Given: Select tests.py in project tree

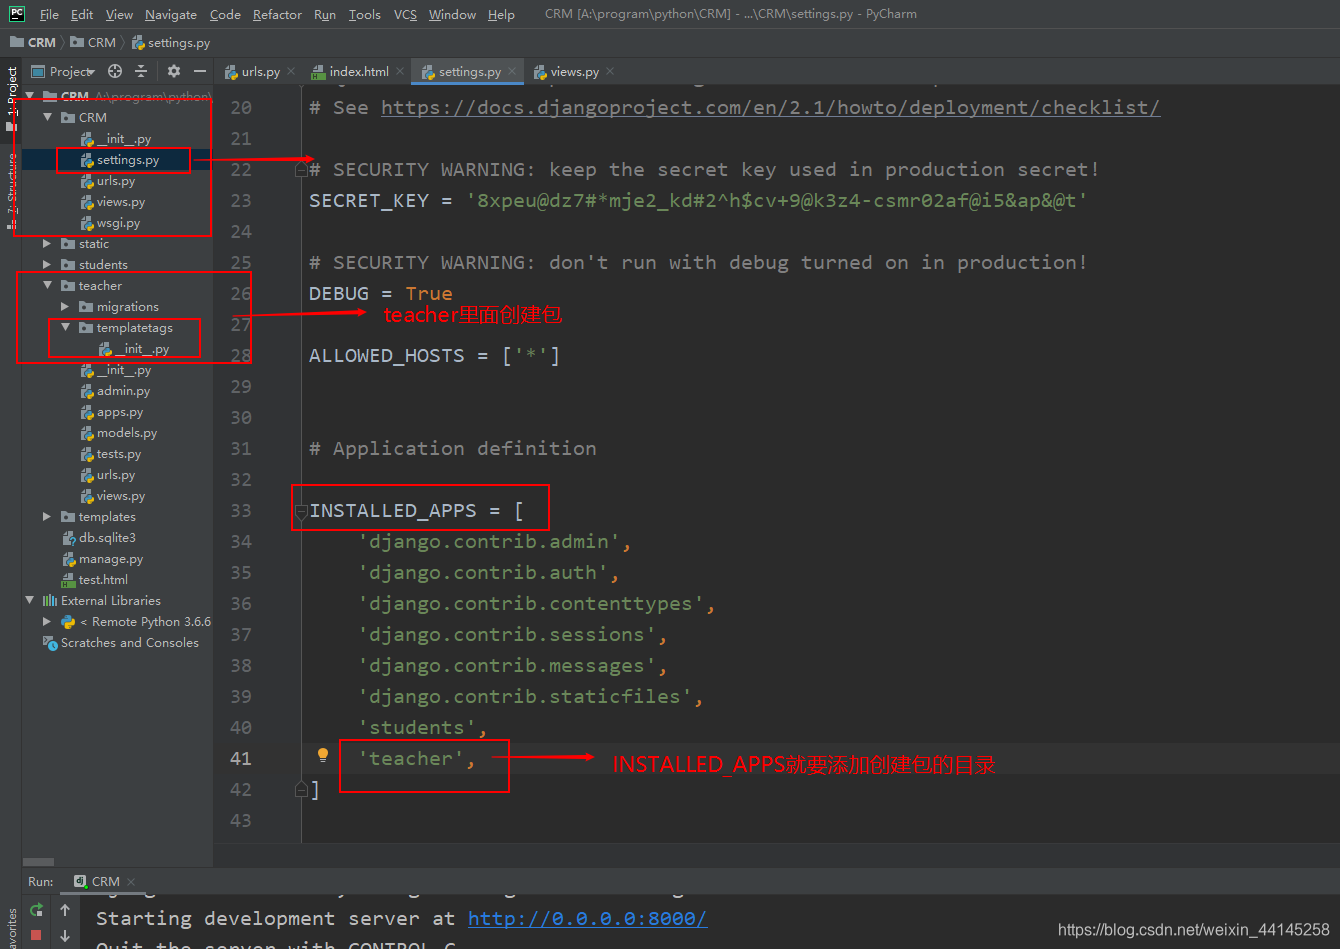Looking at the screenshot, I should click(x=119, y=453).
